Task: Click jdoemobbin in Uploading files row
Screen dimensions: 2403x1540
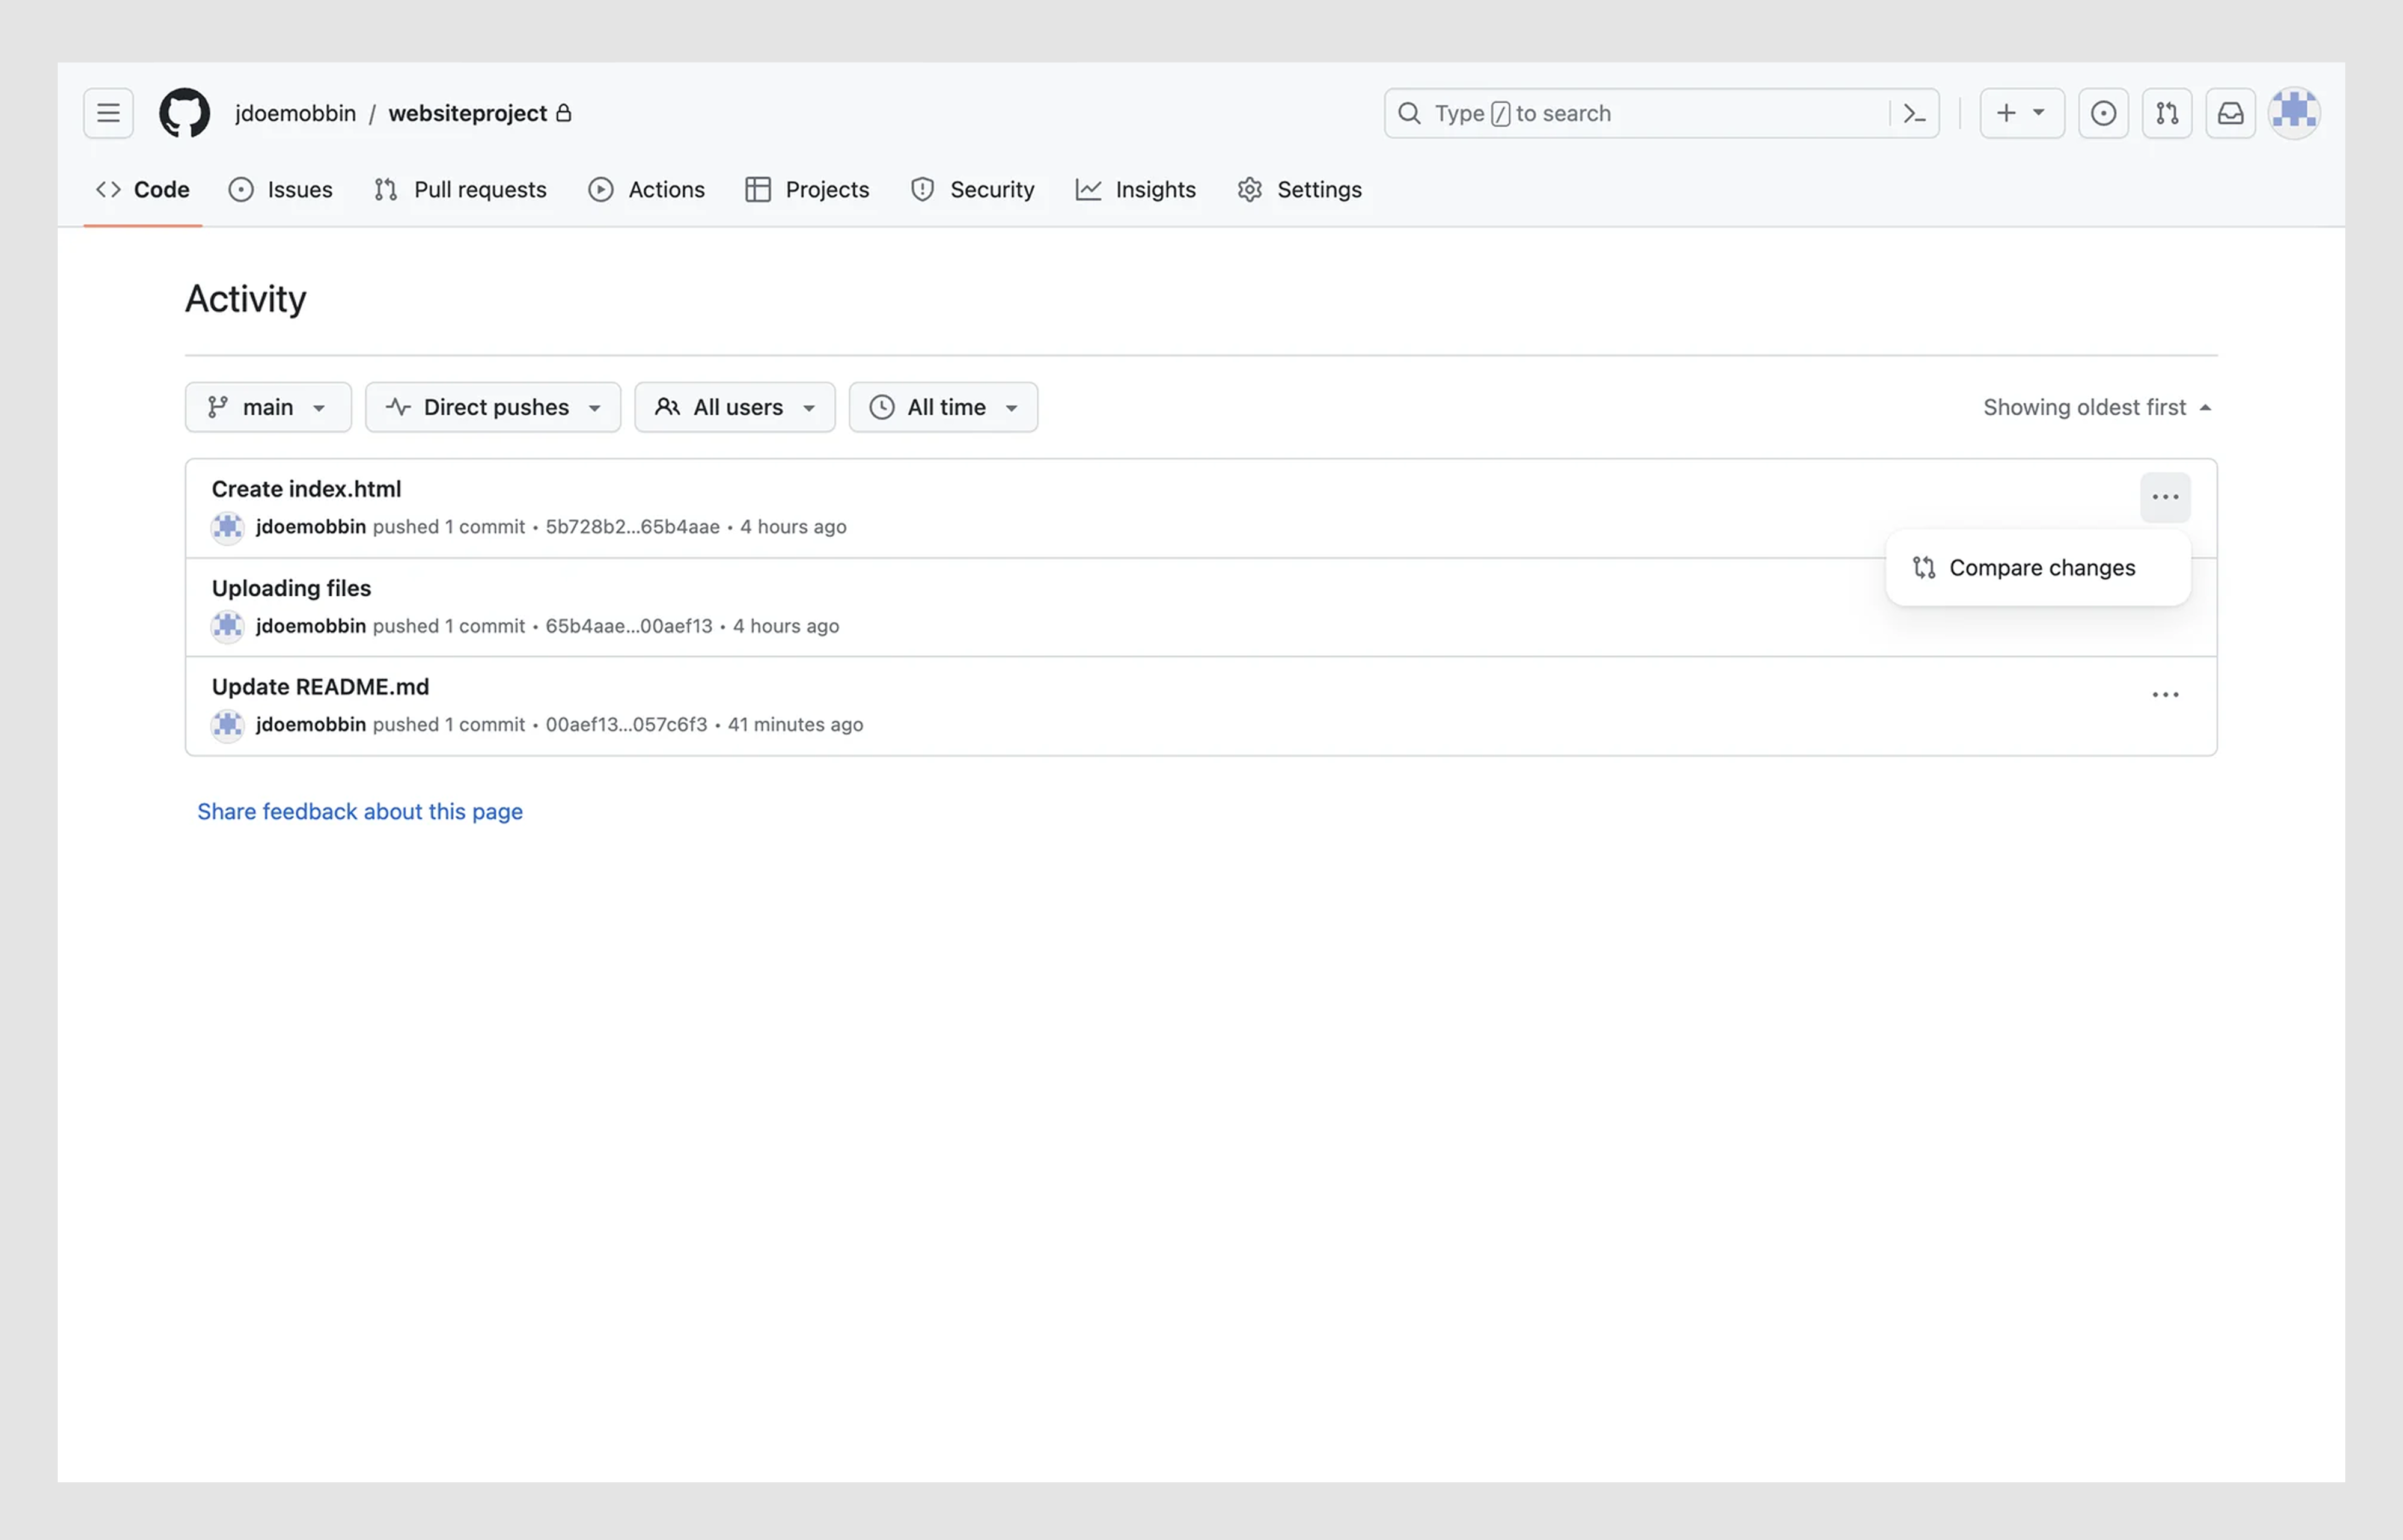Action: (311, 626)
